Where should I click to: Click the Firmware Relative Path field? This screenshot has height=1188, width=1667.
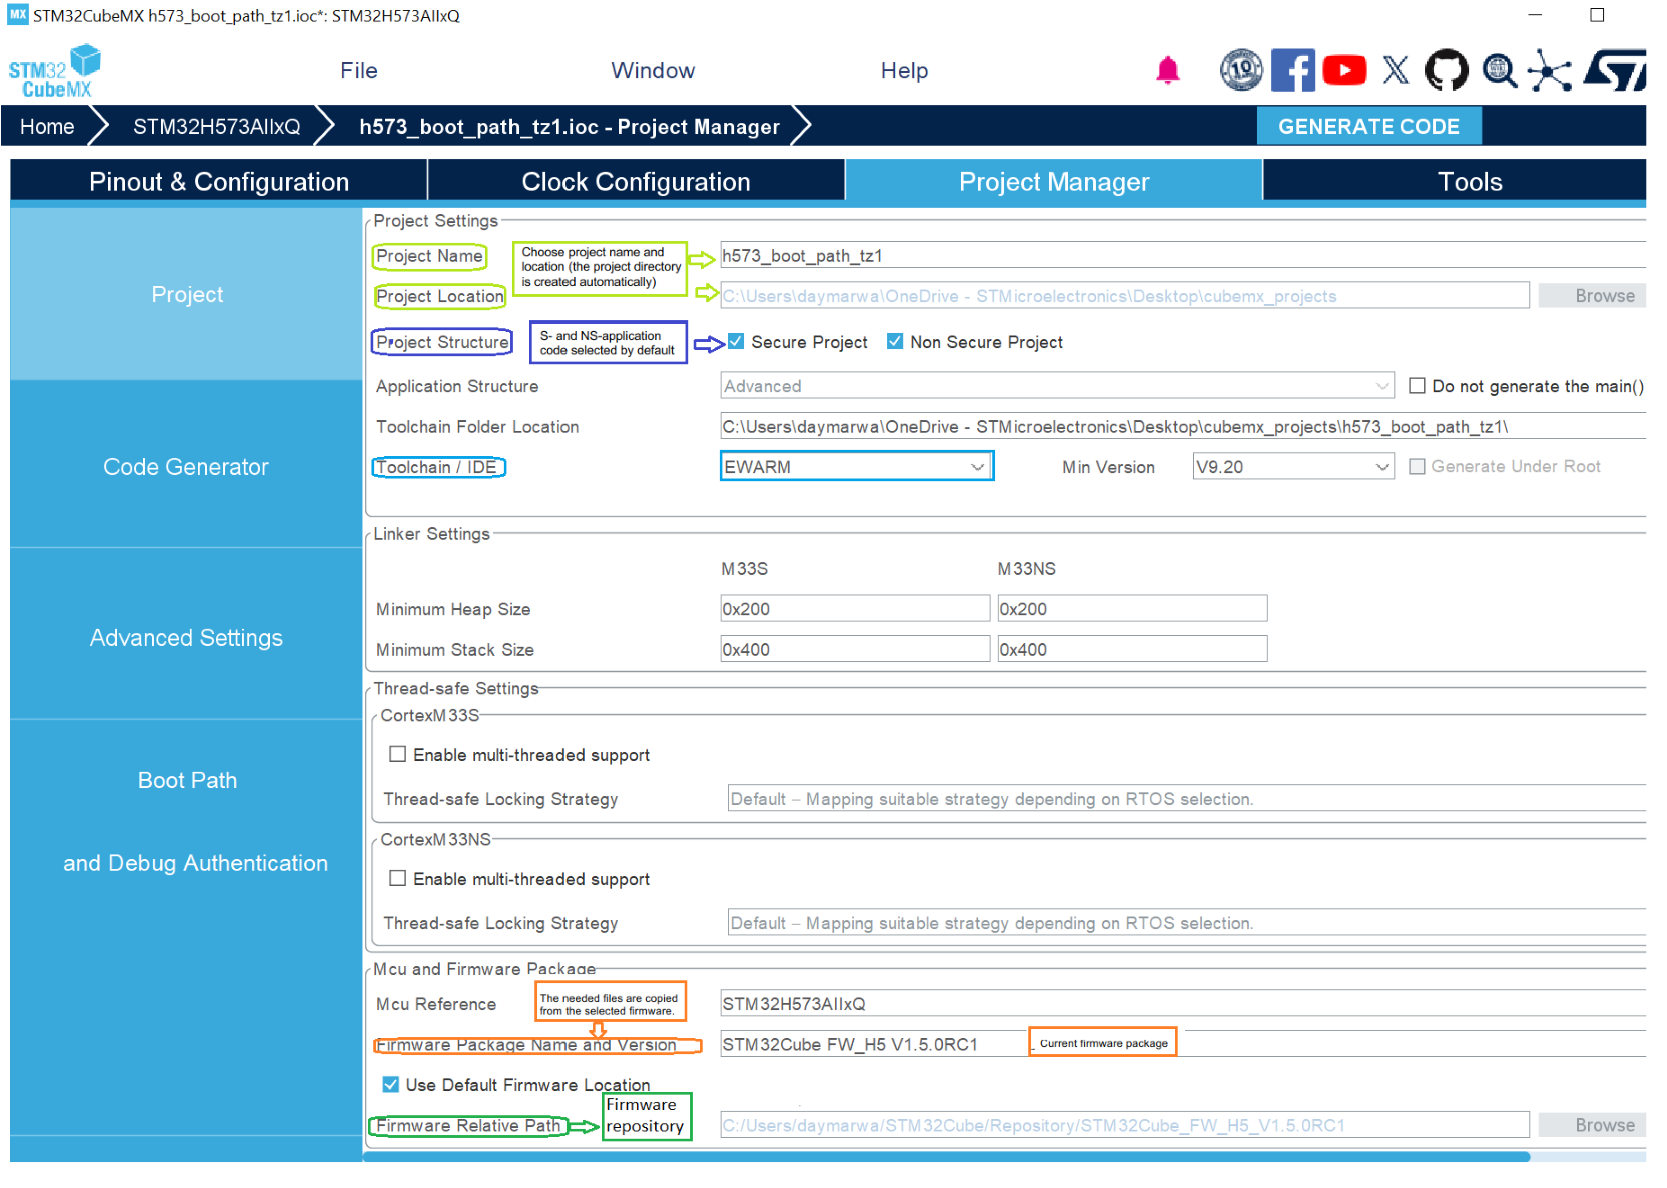point(1125,1126)
